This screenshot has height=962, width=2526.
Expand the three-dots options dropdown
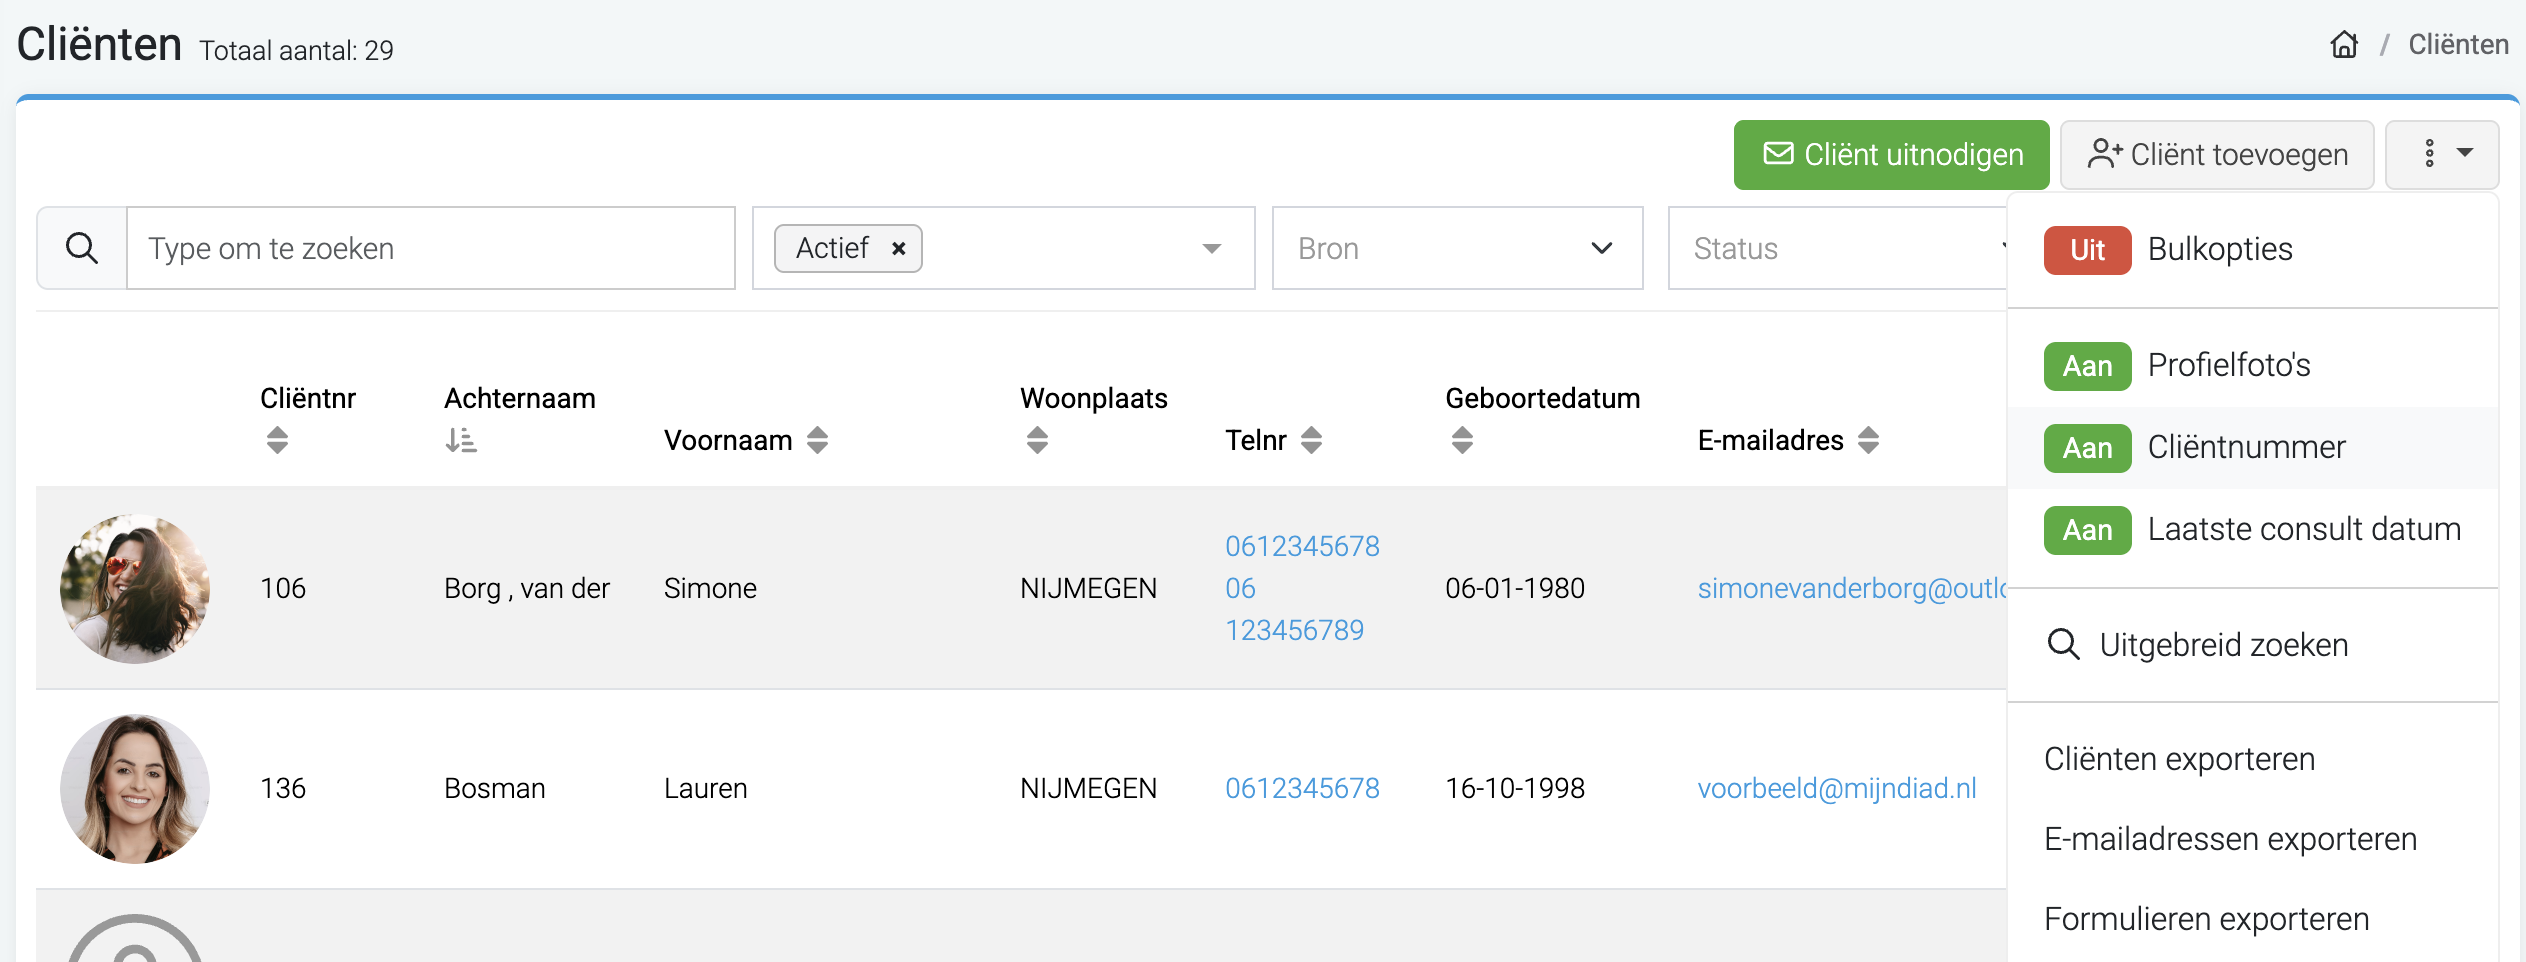point(2442,155)
